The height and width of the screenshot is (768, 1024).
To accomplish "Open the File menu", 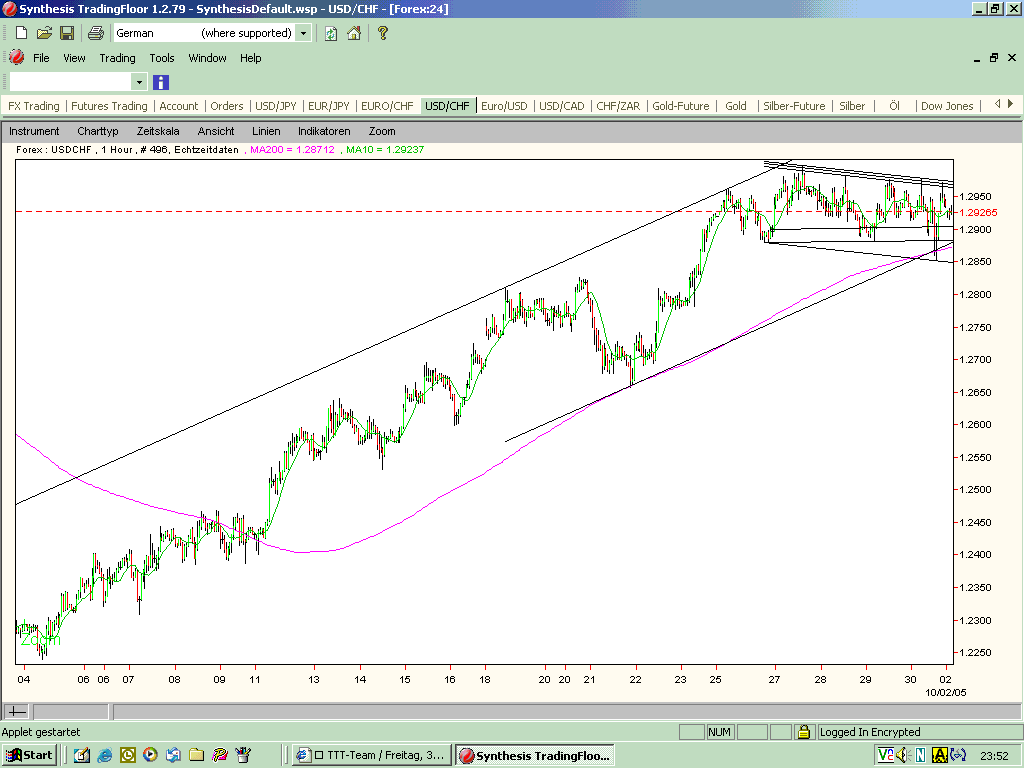I will coord(41,58).
